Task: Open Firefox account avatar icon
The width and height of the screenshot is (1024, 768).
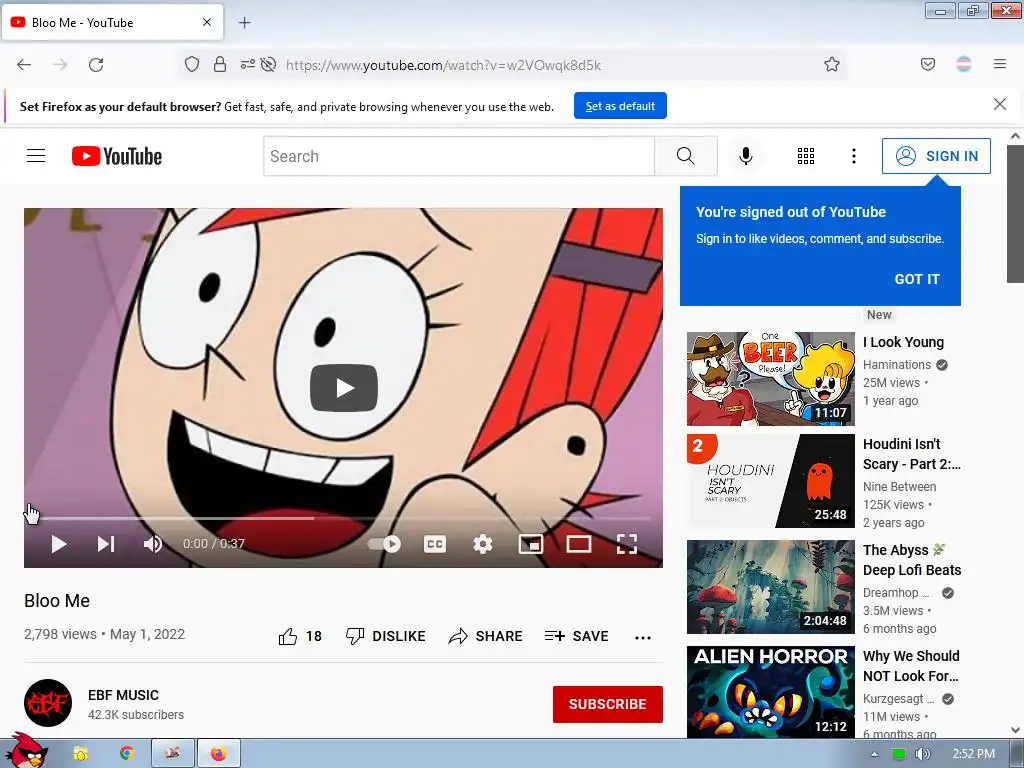Action: [963, 64]
